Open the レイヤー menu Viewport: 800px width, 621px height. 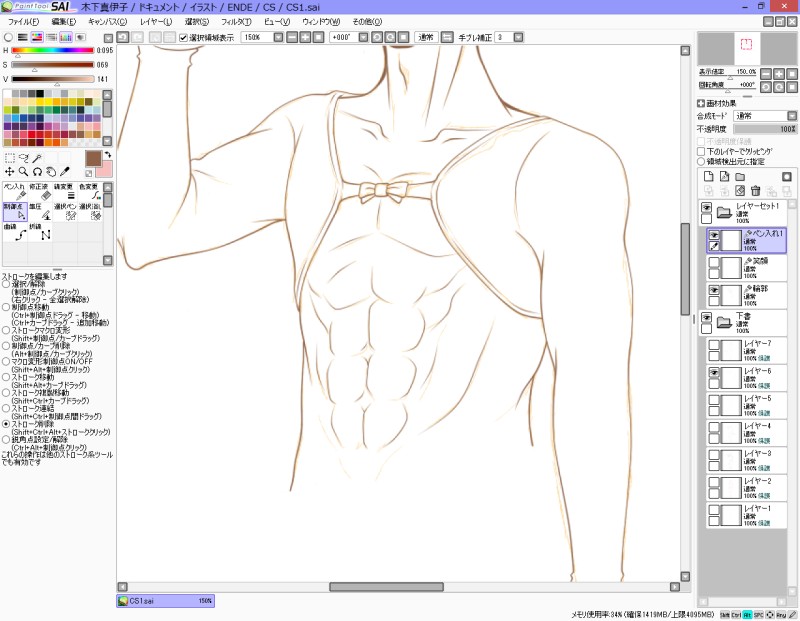click(156, 21)
